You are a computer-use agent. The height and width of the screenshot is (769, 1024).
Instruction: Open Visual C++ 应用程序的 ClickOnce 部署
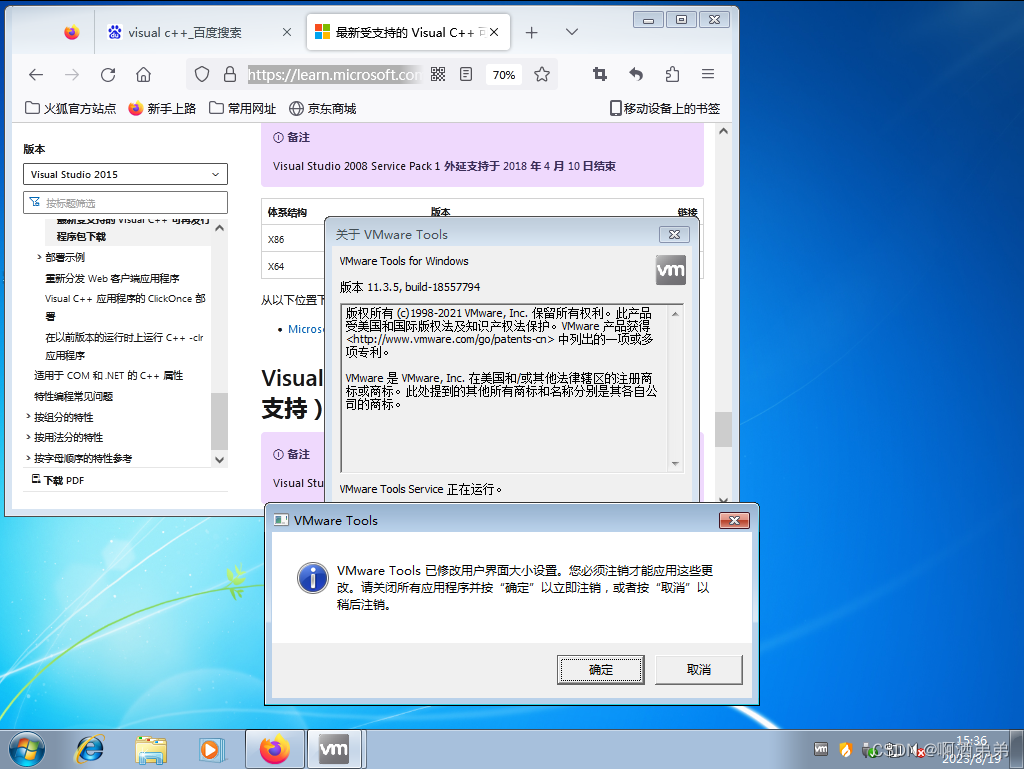coord(125,307)
